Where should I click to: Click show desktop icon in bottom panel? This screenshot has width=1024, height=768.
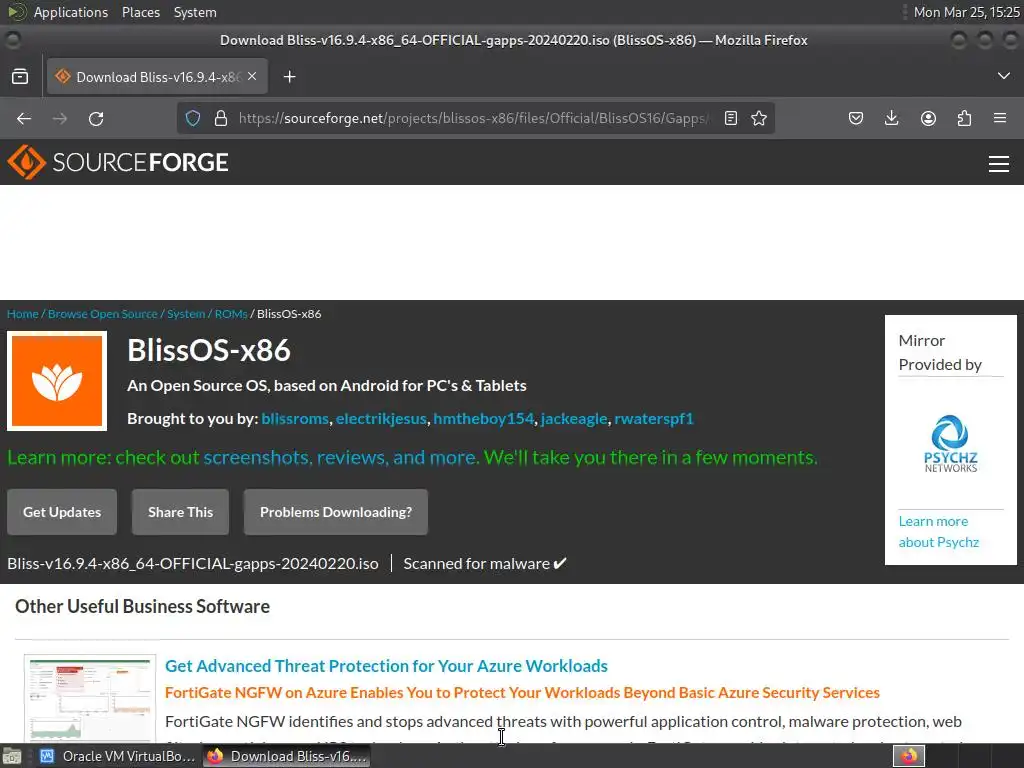[11, 756]
